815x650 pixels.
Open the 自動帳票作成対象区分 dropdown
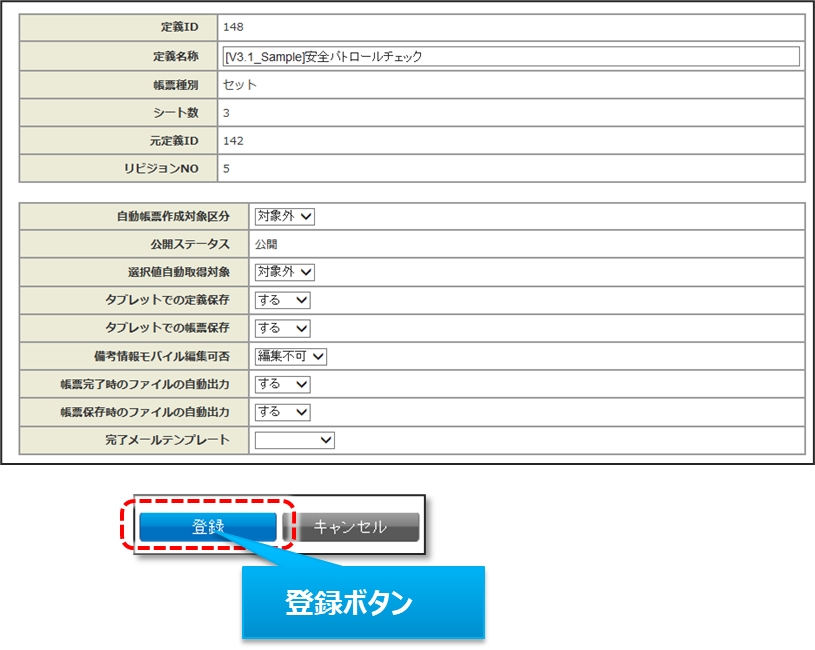pyautogui.click(x=284, y=216)
